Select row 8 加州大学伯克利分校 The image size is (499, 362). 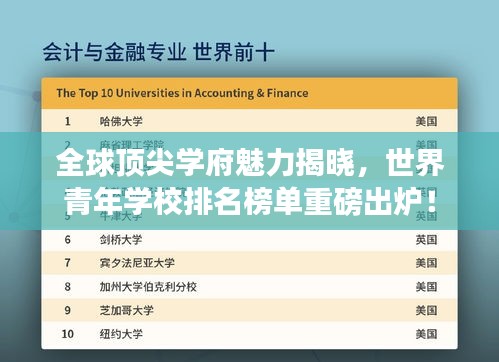pyautogui.click(x=249, y=286)
